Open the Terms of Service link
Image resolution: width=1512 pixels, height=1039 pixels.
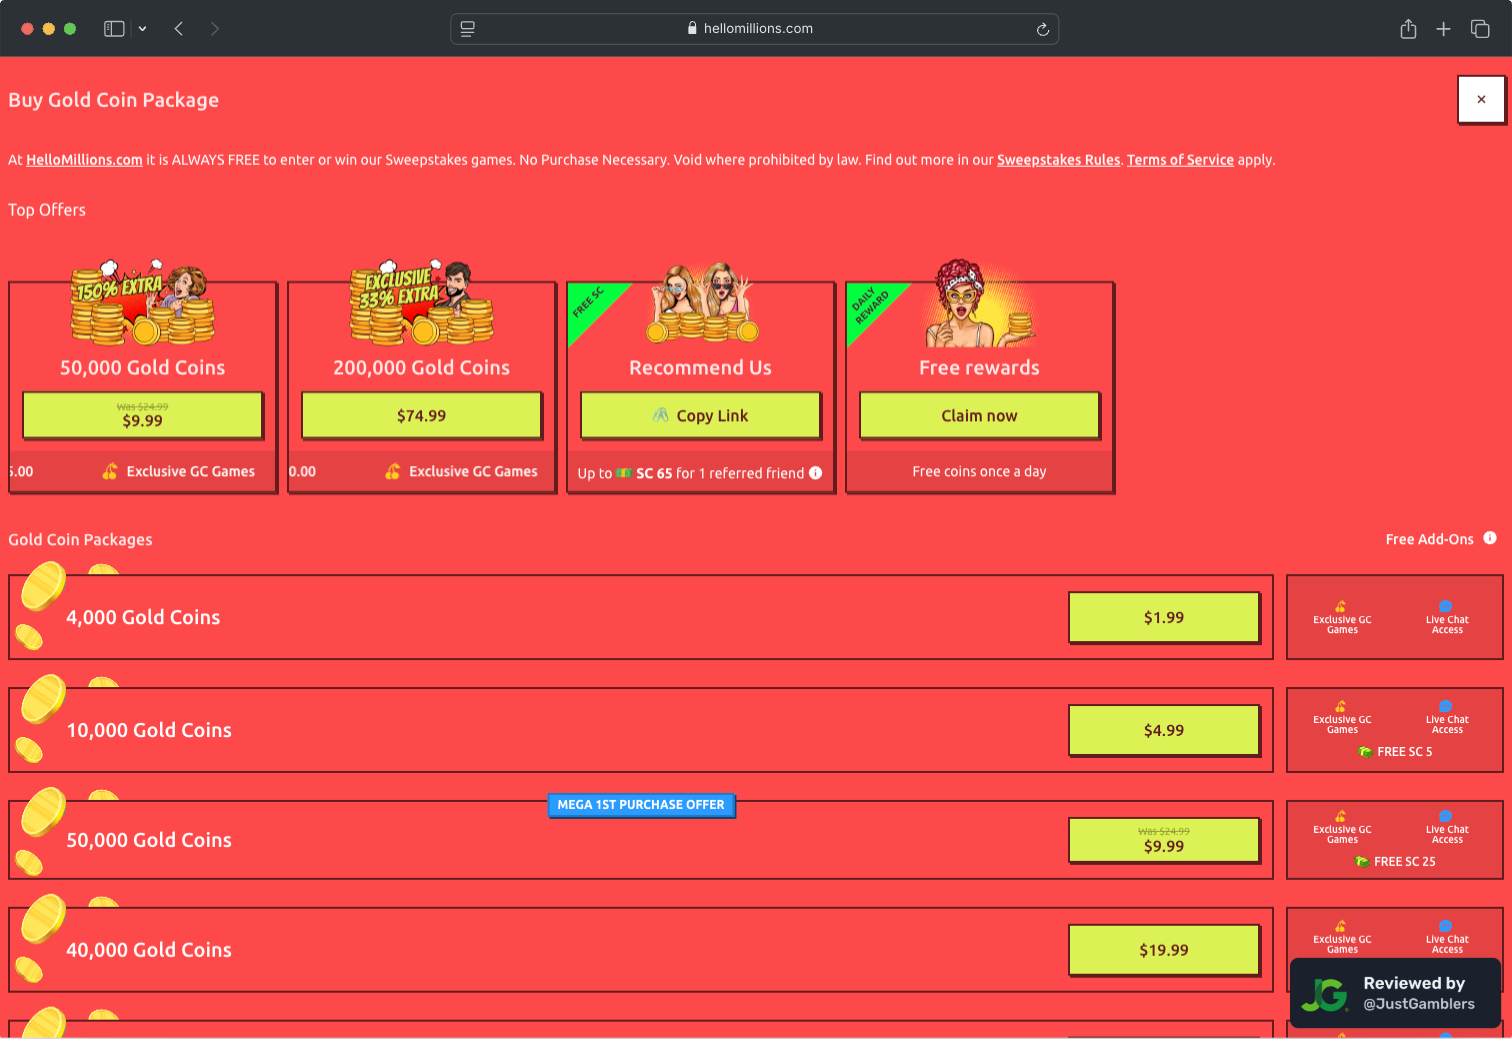1180,160
